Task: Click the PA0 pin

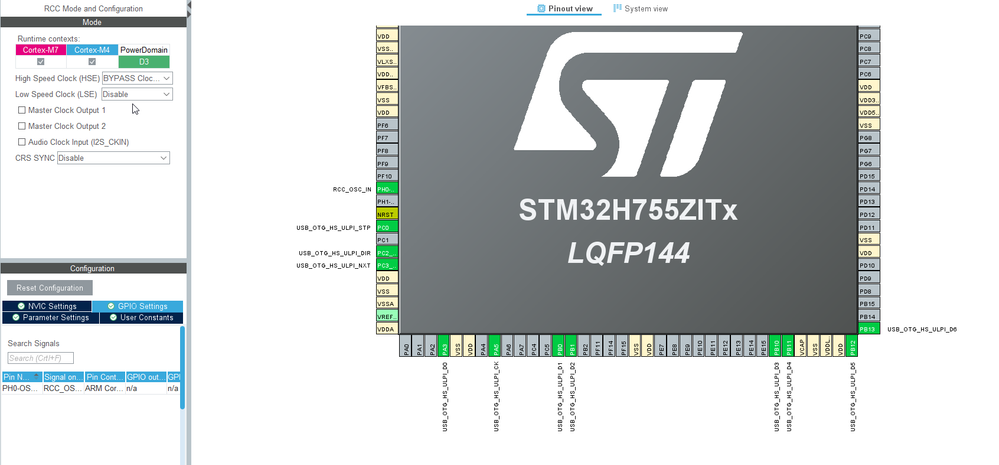Action: point(406,346)
